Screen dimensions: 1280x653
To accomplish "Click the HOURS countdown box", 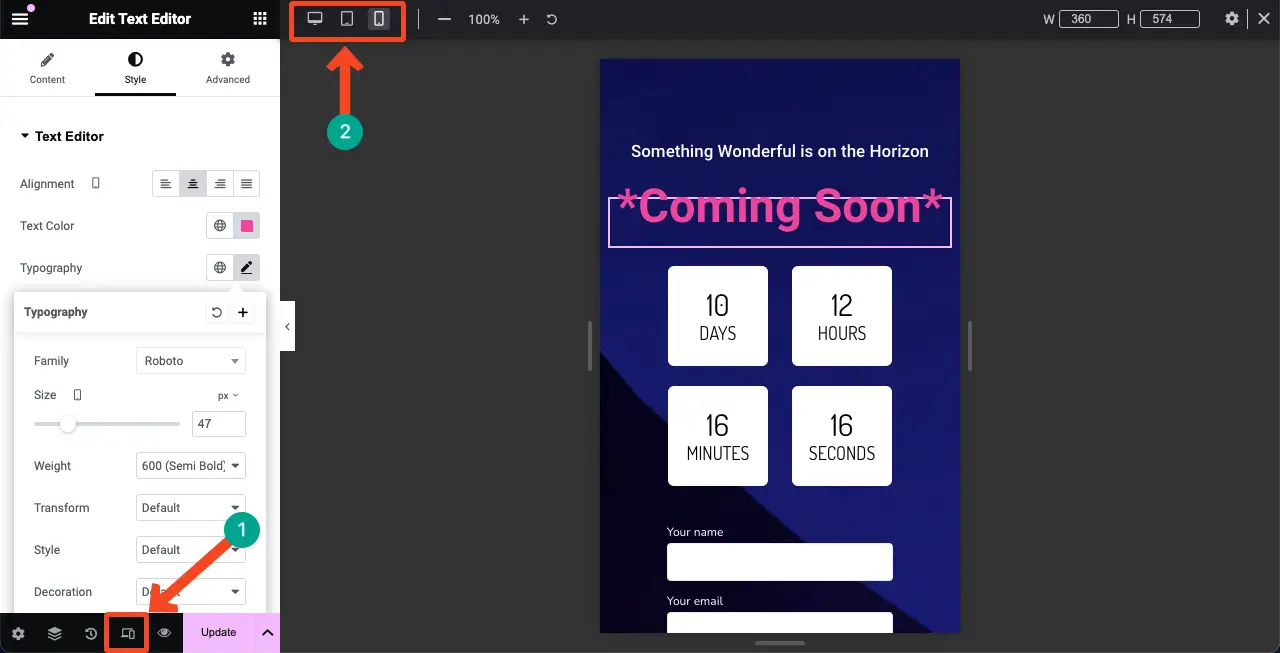I will [x=842, y=316].
